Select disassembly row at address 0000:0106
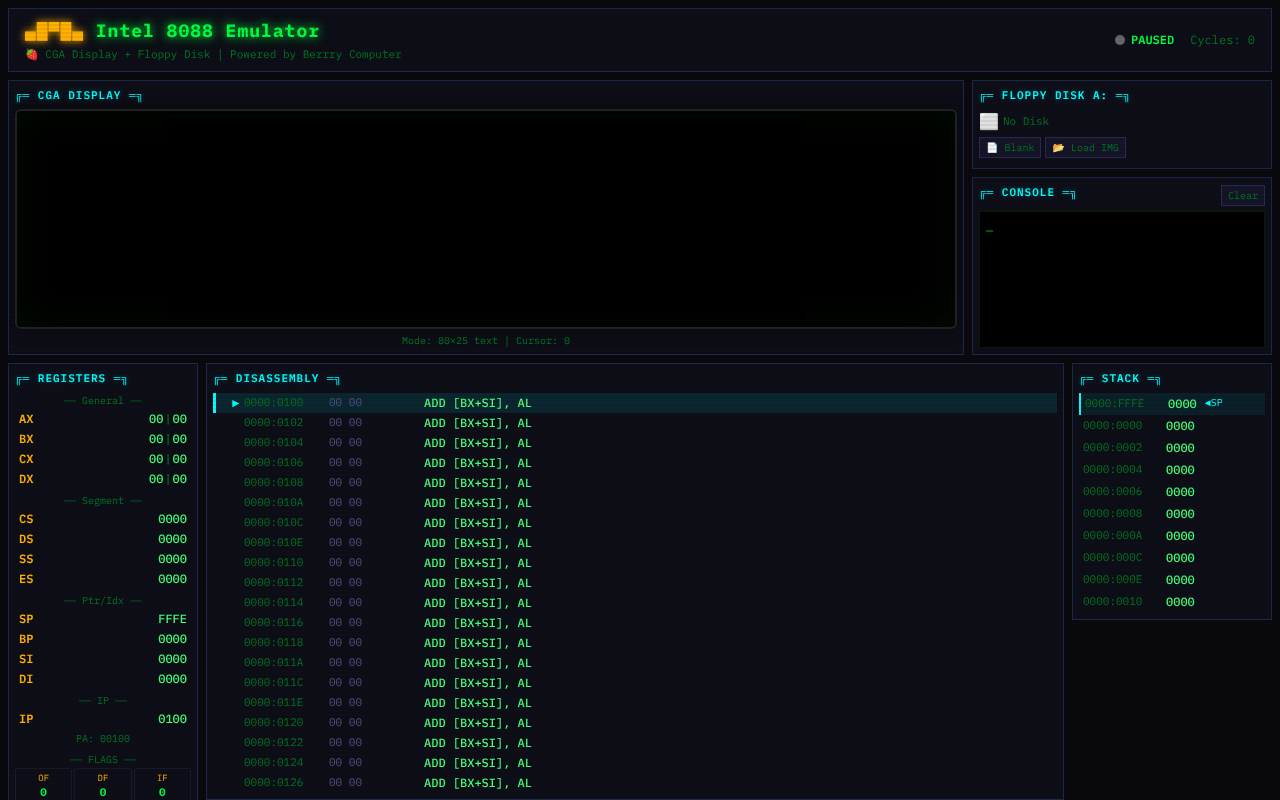 tap(635, 463)
